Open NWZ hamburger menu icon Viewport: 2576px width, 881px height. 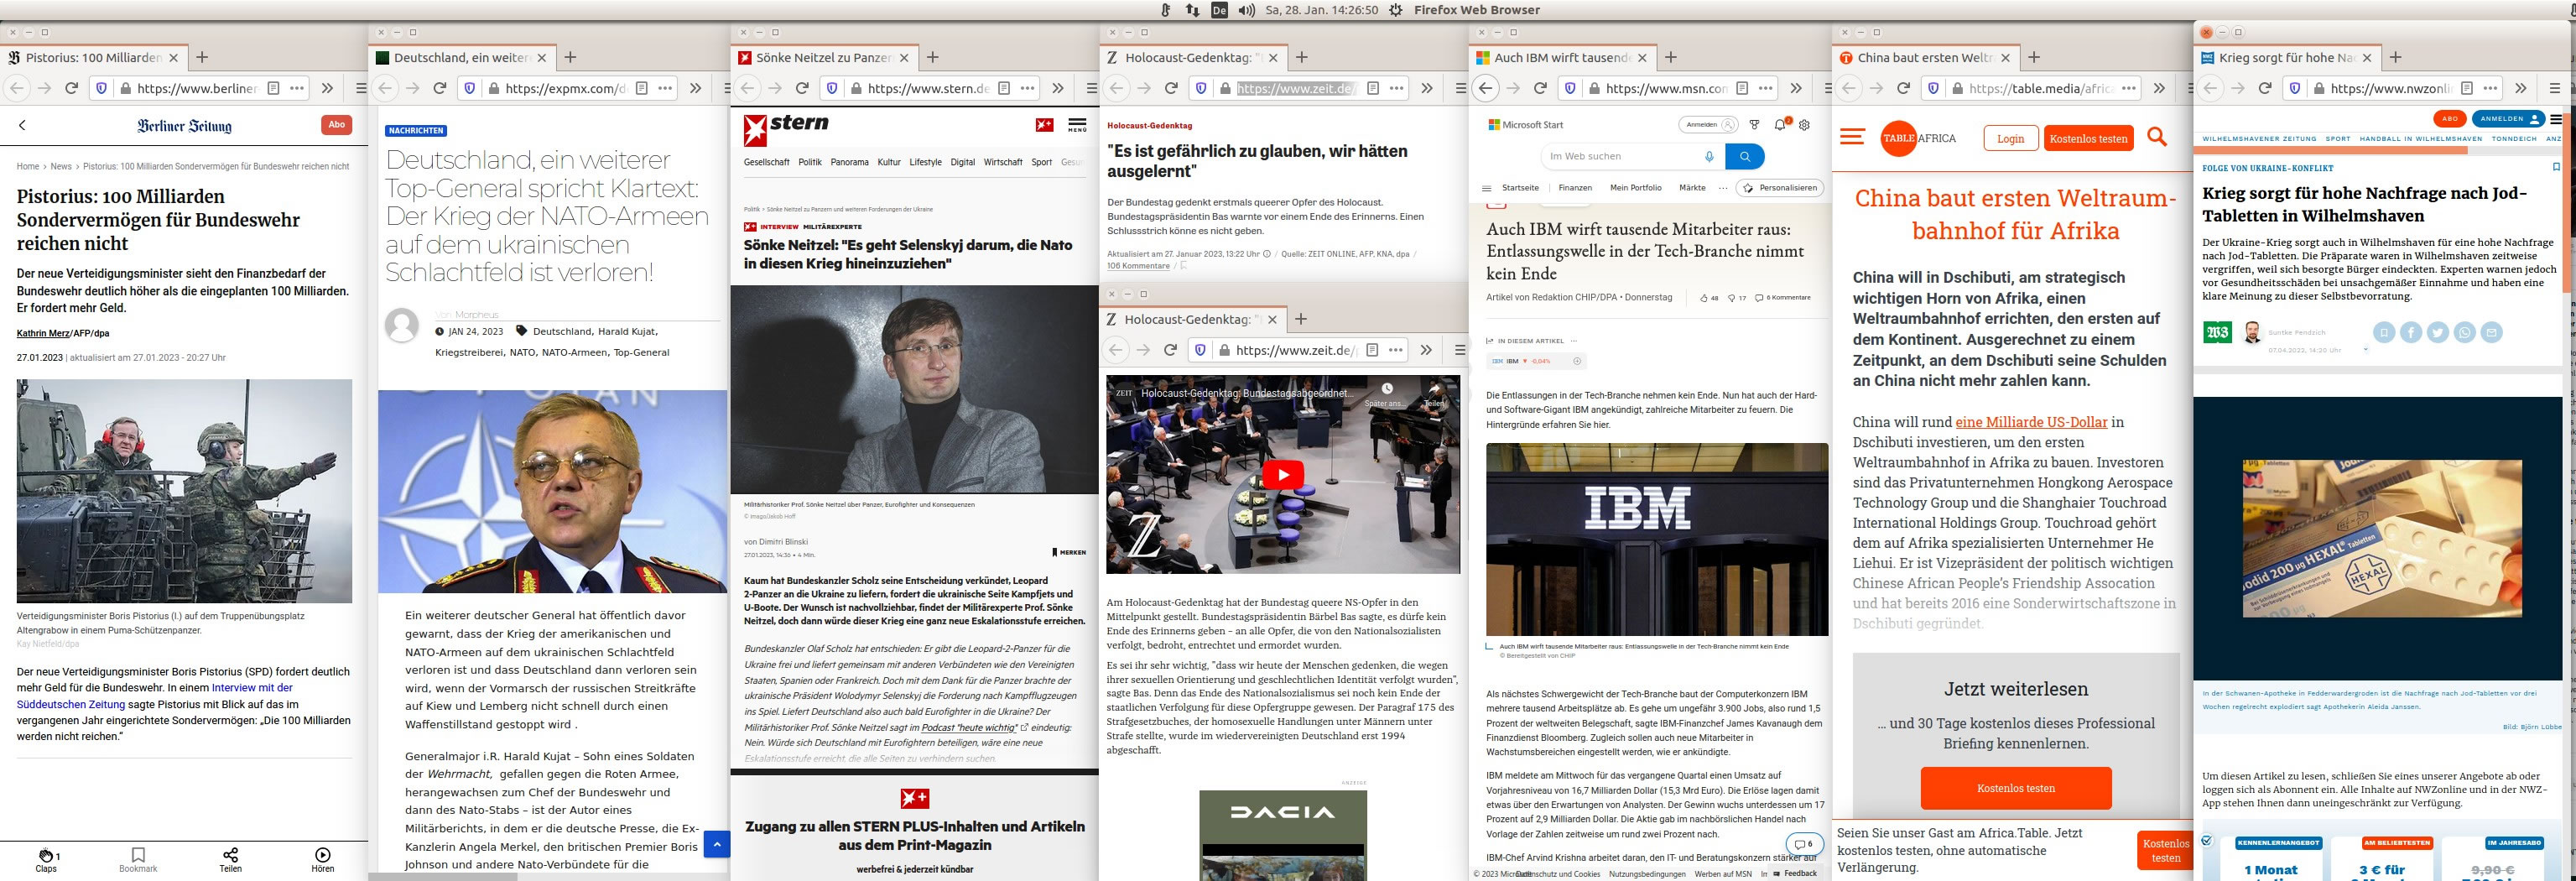pos(2556,119)
